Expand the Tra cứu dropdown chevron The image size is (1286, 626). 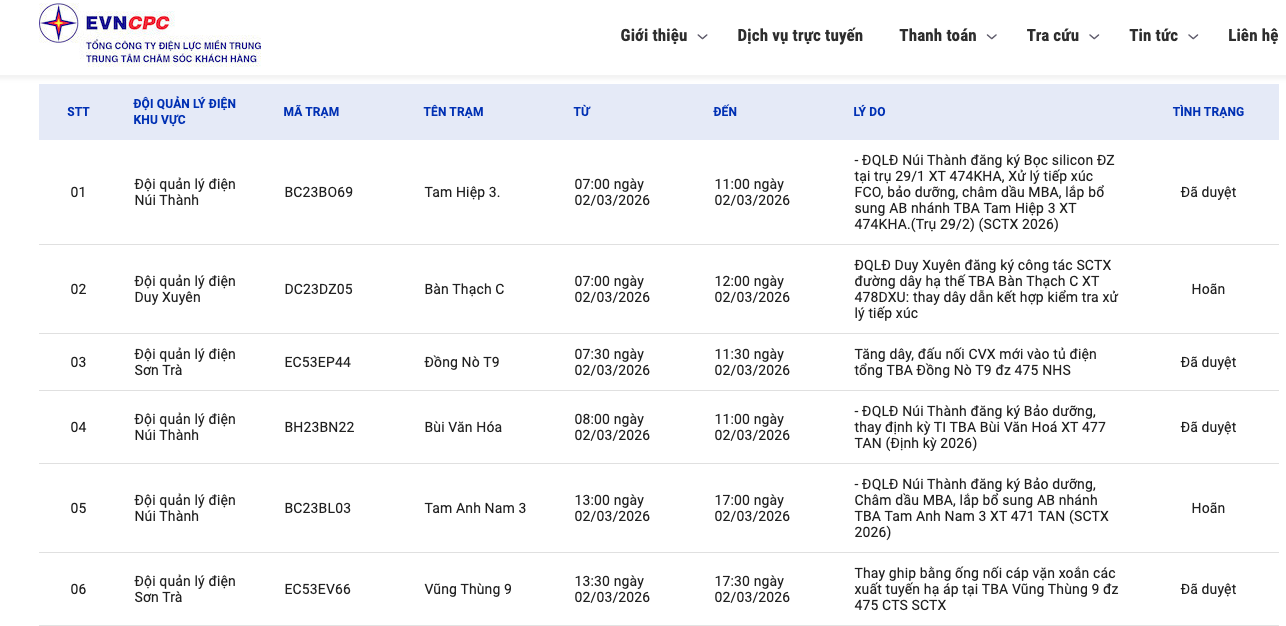tap(1094, 37)
